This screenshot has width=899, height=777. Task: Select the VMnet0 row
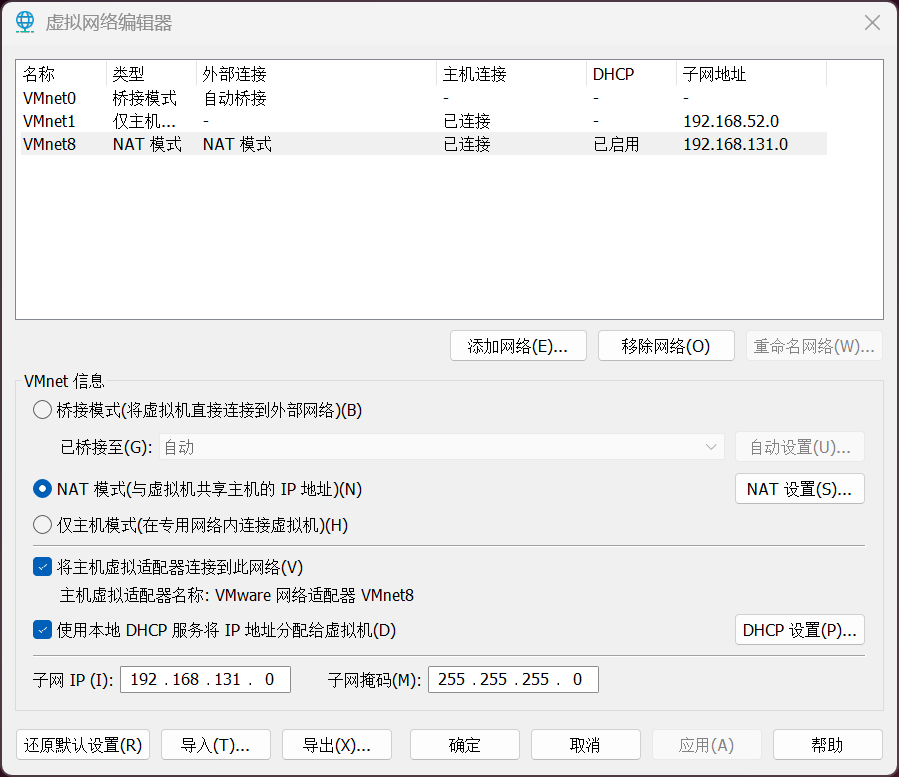coord(424,98)
